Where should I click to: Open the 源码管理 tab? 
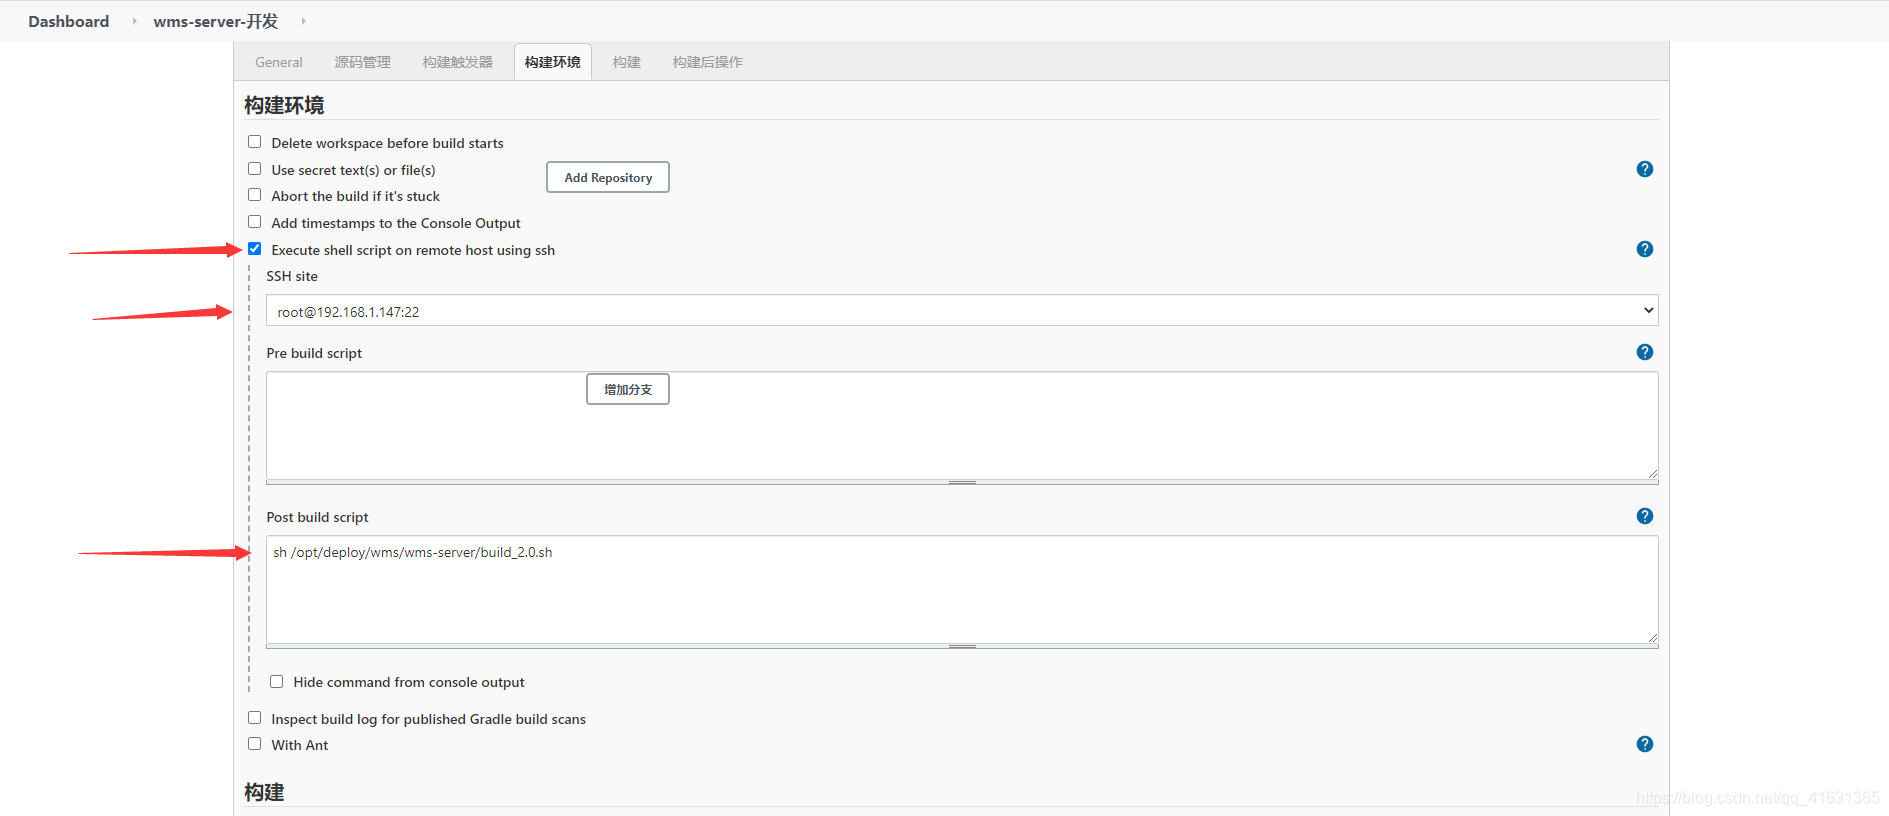click(x=362, y=62)
